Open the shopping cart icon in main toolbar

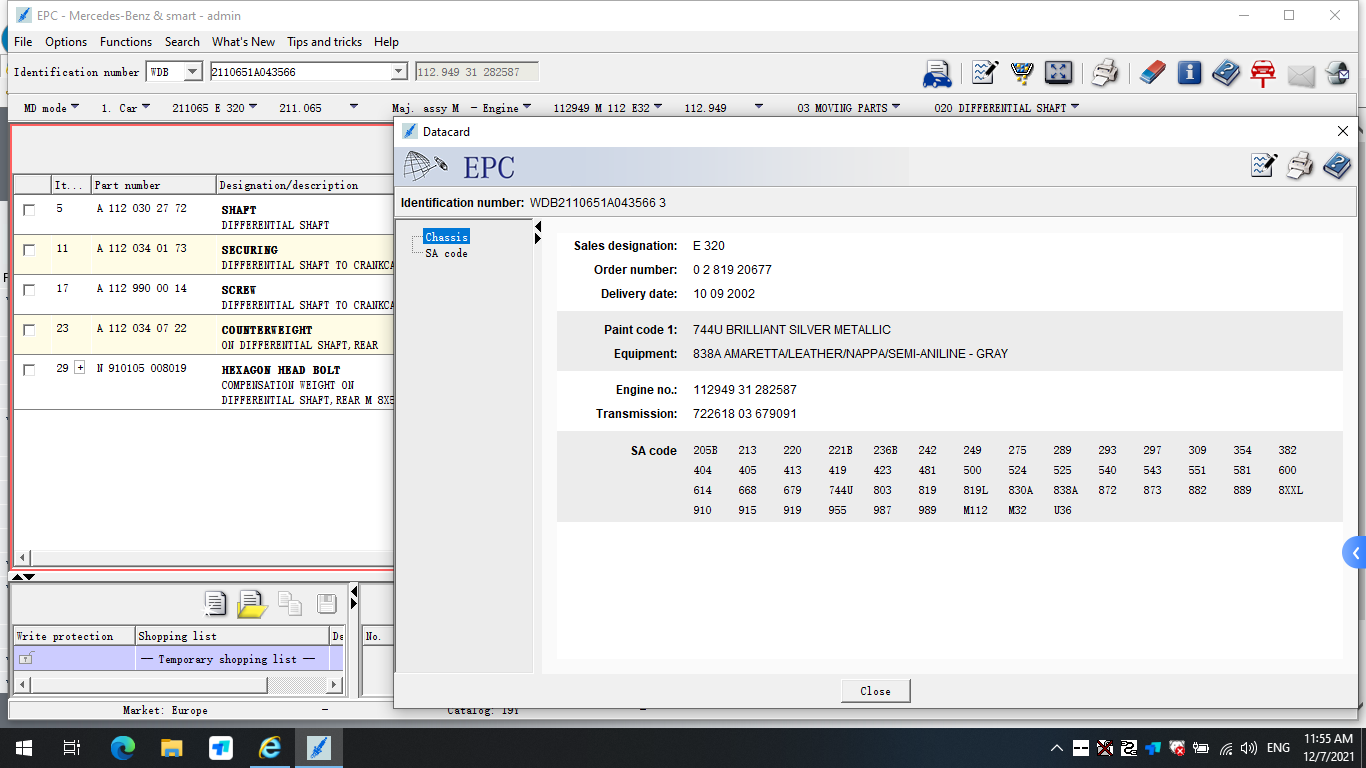[x=1022, y=73]
